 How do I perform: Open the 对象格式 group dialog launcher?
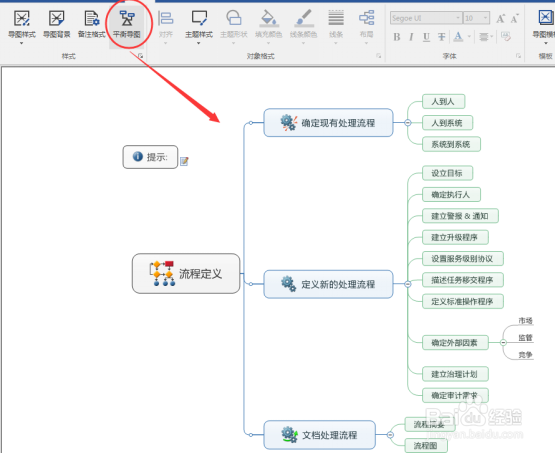[379, 56]
